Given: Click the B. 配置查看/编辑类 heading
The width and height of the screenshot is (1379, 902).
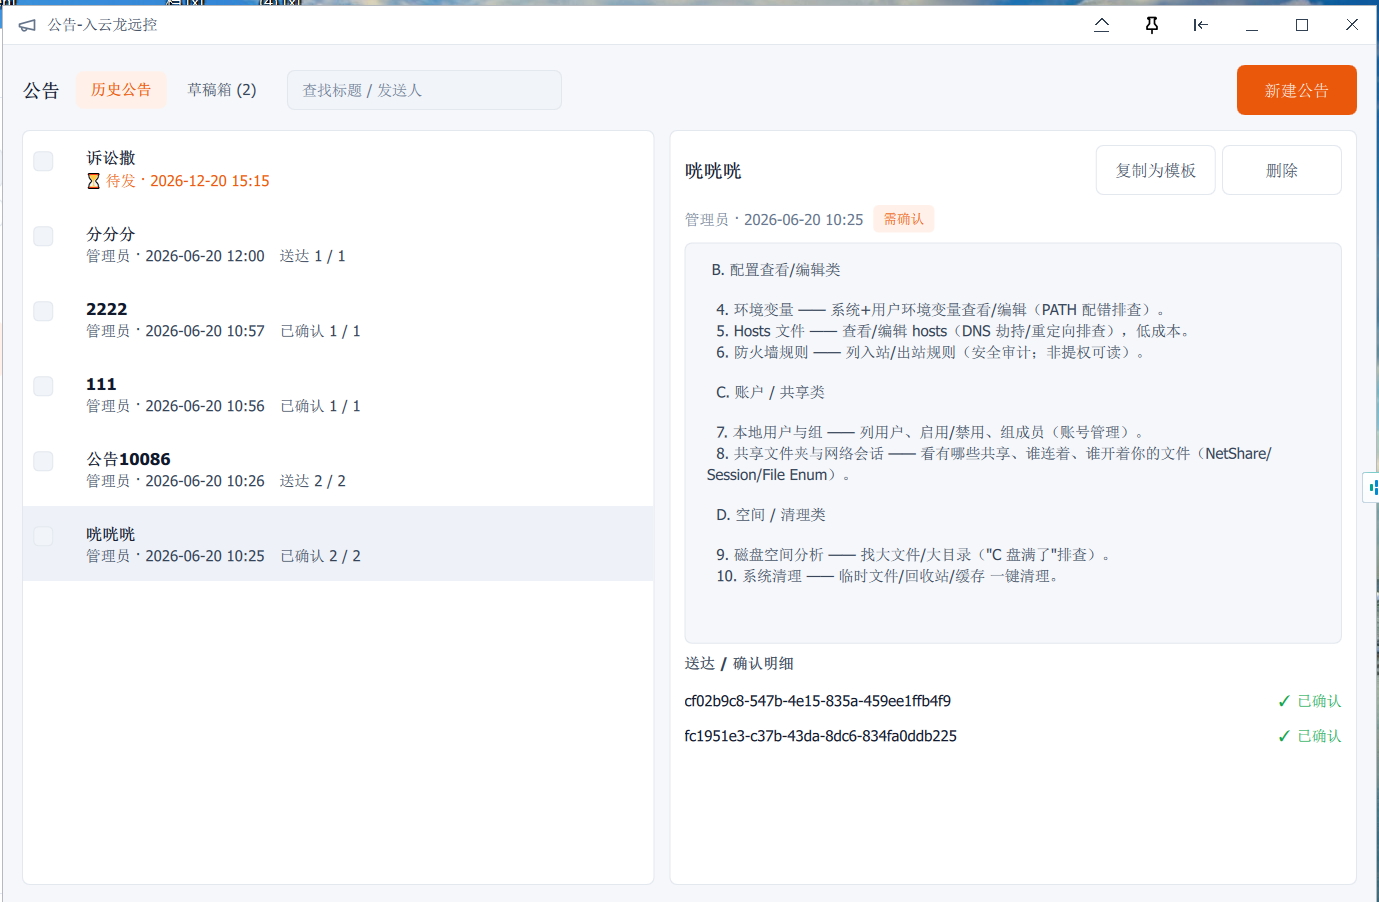Looking at the screenshot, I should pyautogui.click(x=776, y=270).
